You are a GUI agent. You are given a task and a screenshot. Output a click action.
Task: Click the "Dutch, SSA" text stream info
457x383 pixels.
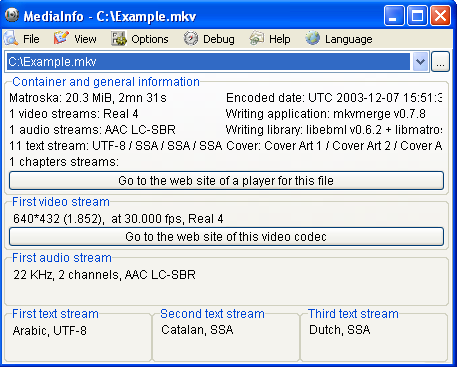340,330
